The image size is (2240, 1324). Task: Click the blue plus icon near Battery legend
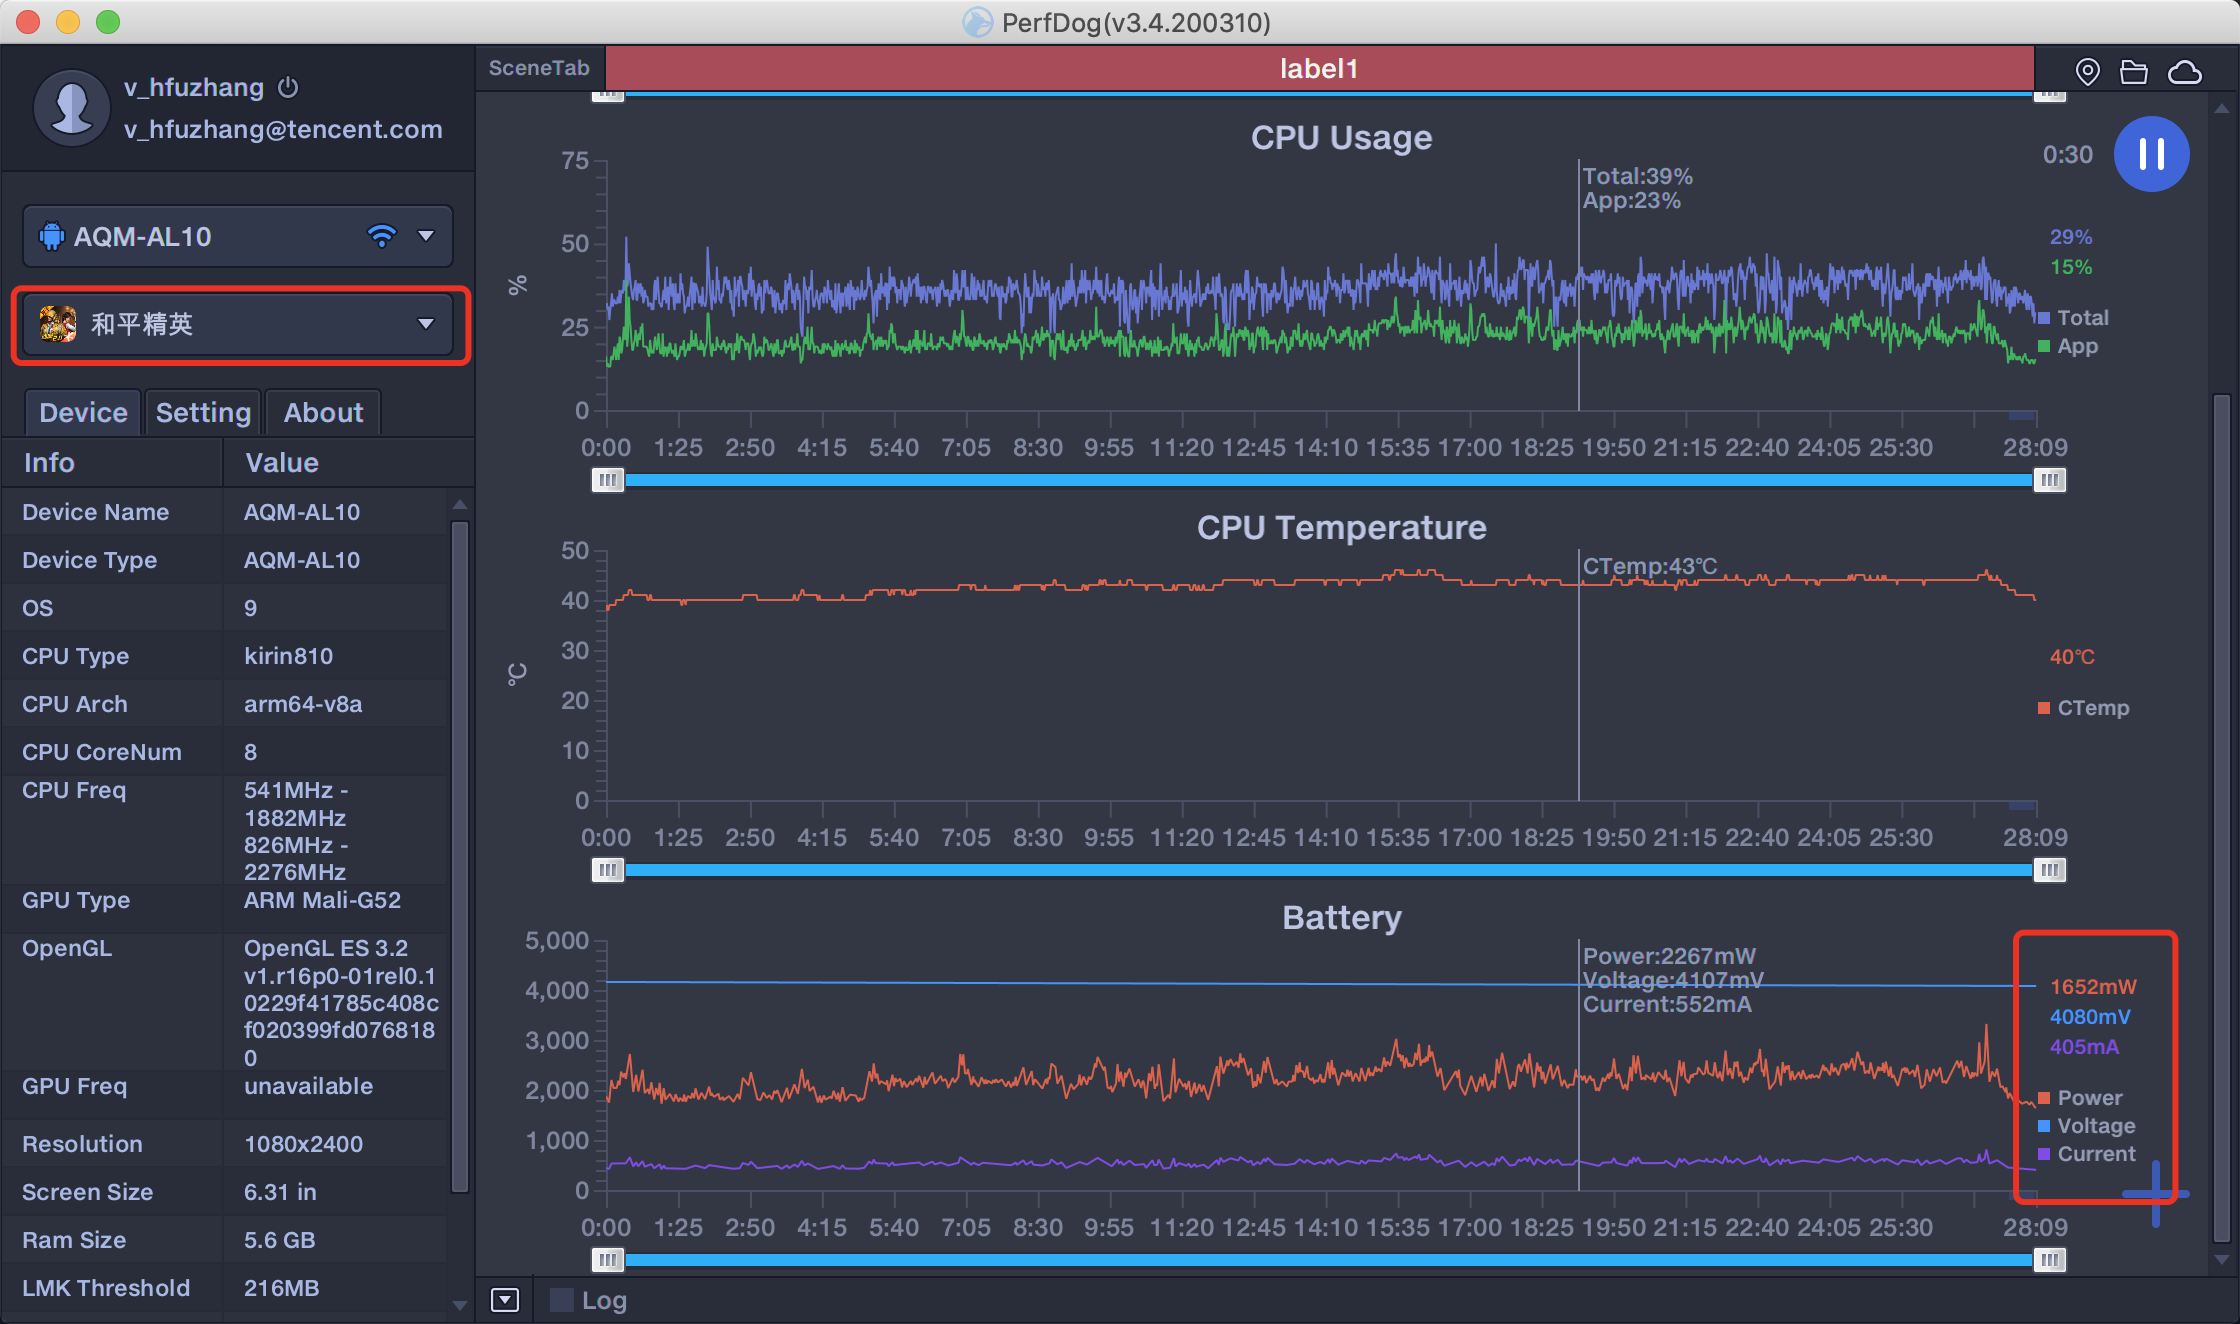pyautogui.click(x=2155, y=1193)
